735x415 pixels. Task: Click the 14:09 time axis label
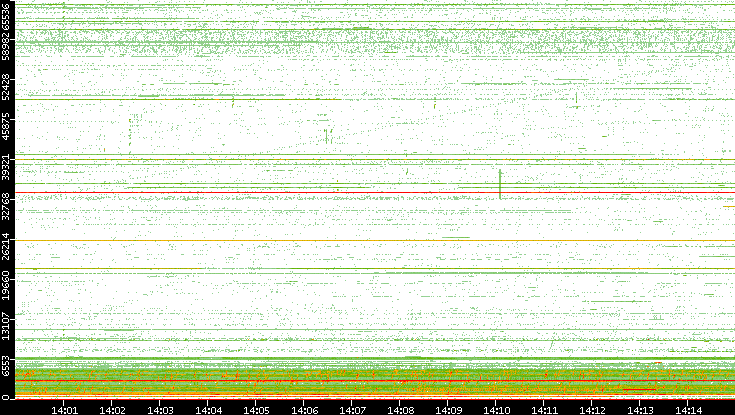pos(448,411)
